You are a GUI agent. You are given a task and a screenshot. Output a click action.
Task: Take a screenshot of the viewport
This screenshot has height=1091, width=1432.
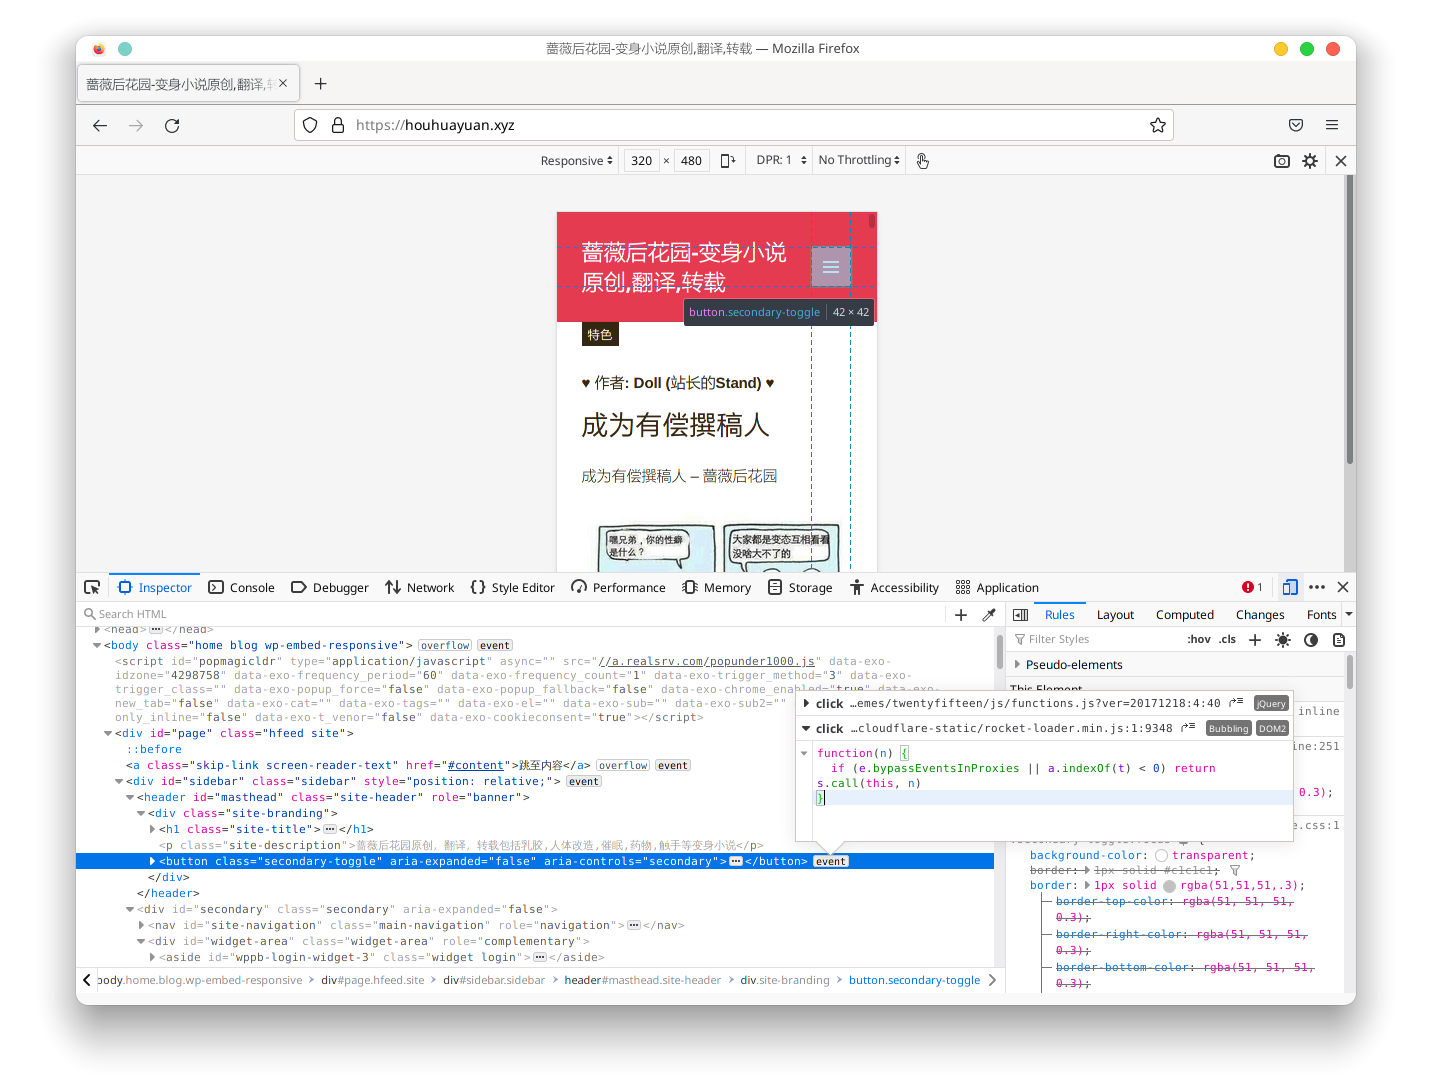(x=1282, y=160)
